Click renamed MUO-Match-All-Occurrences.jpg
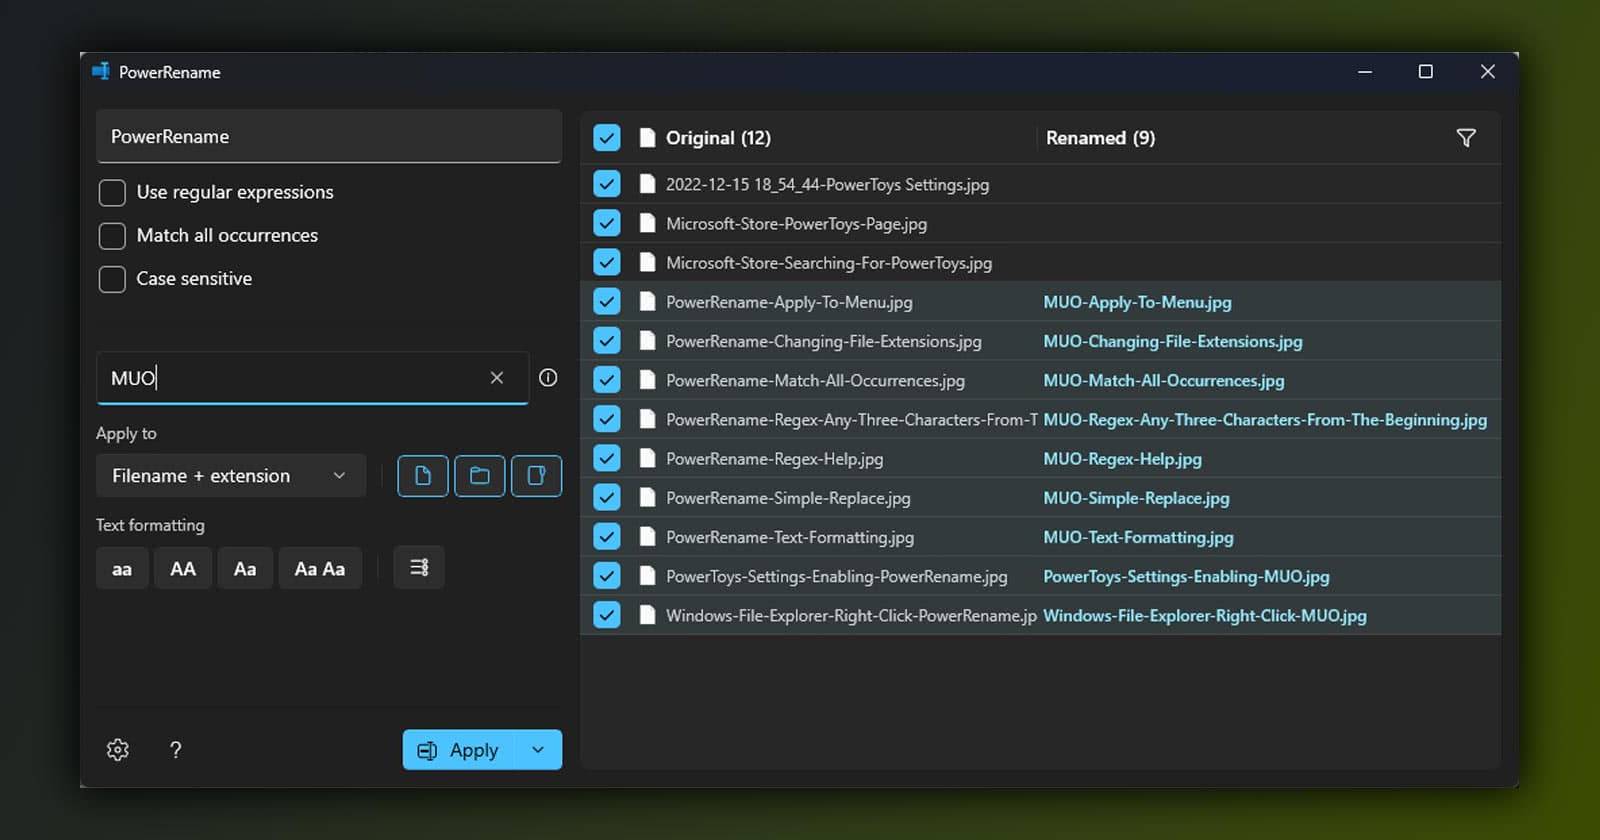The width and height of the screenshot is (1600, 840). [x=1164, y=381]
